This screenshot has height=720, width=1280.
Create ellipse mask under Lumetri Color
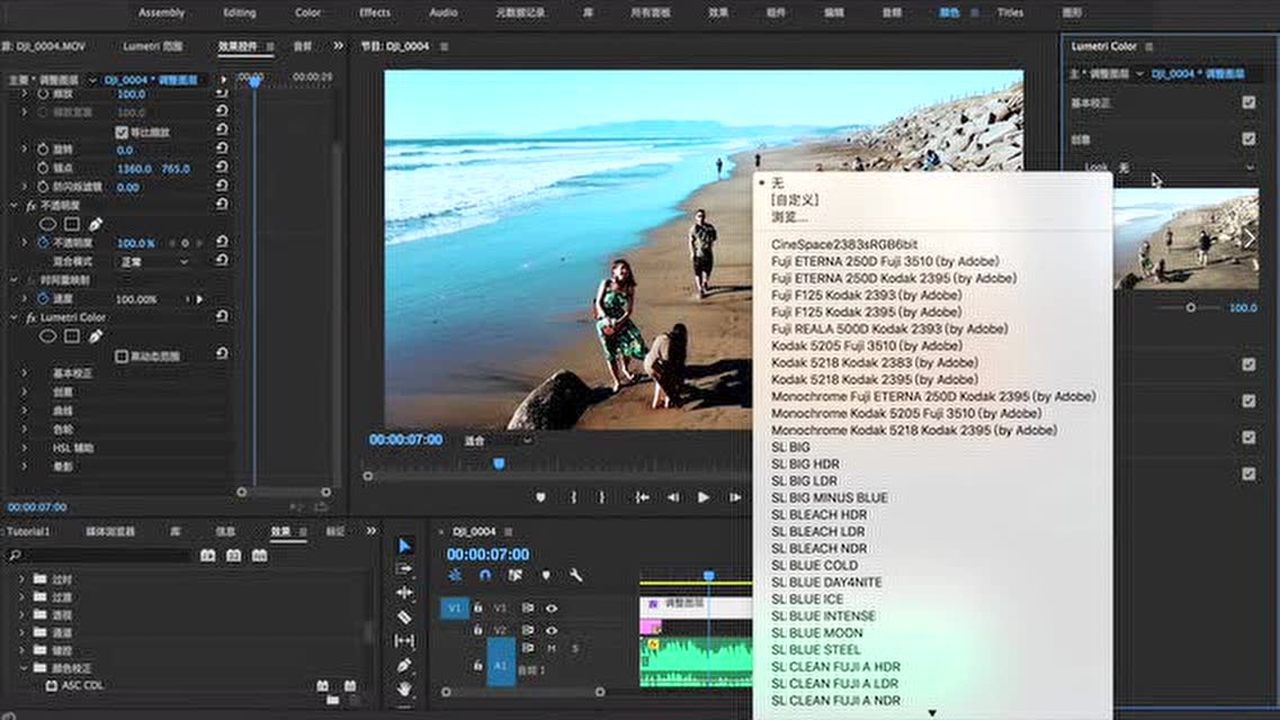click(x=47, y=336)
